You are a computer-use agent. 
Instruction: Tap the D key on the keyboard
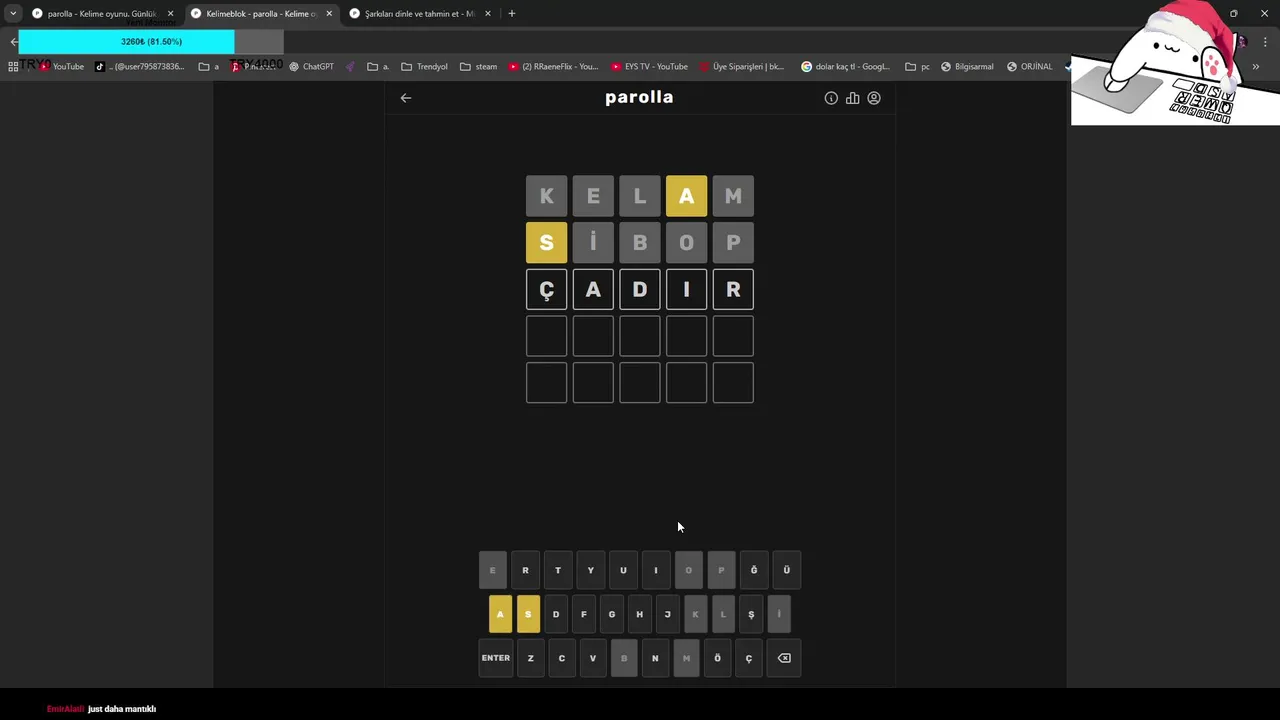point(556,614)
